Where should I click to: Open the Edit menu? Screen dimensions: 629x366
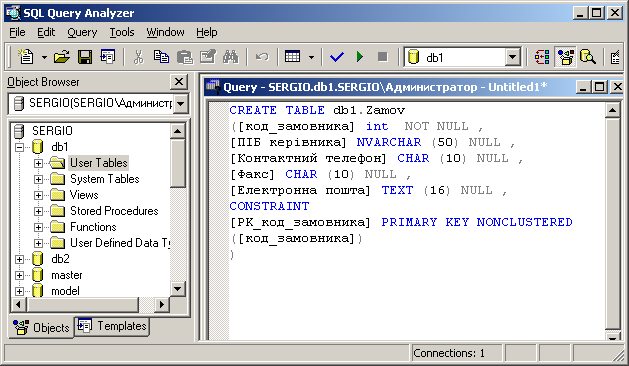(46, 32)
